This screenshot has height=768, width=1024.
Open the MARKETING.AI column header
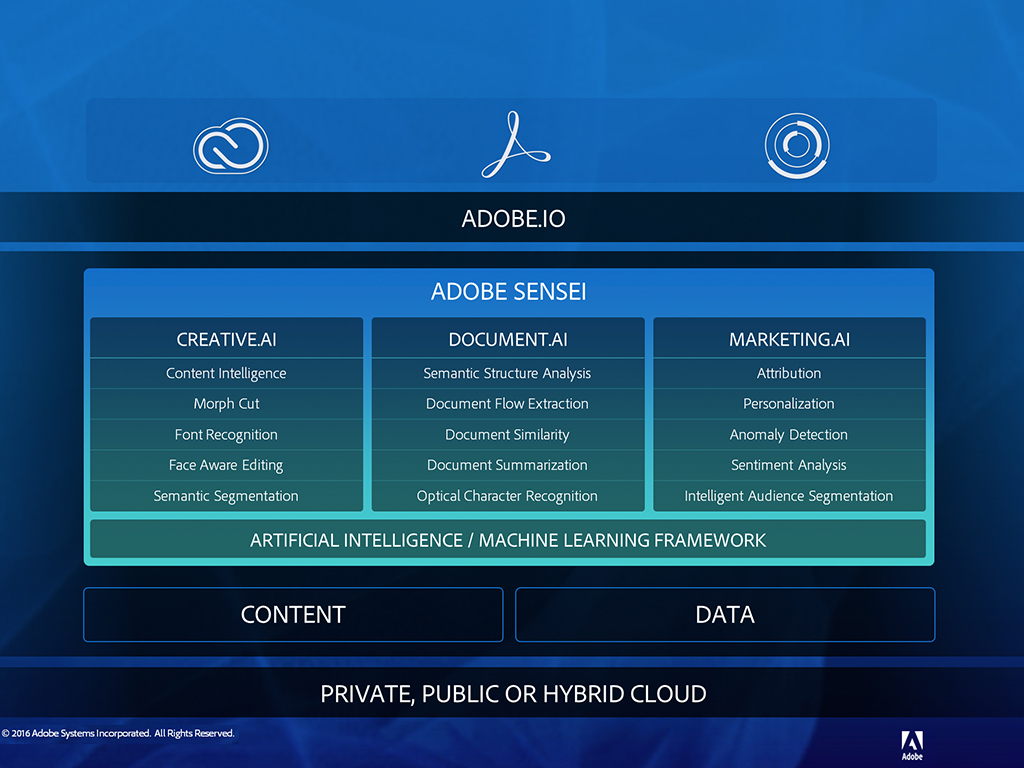tap(789, 339)
